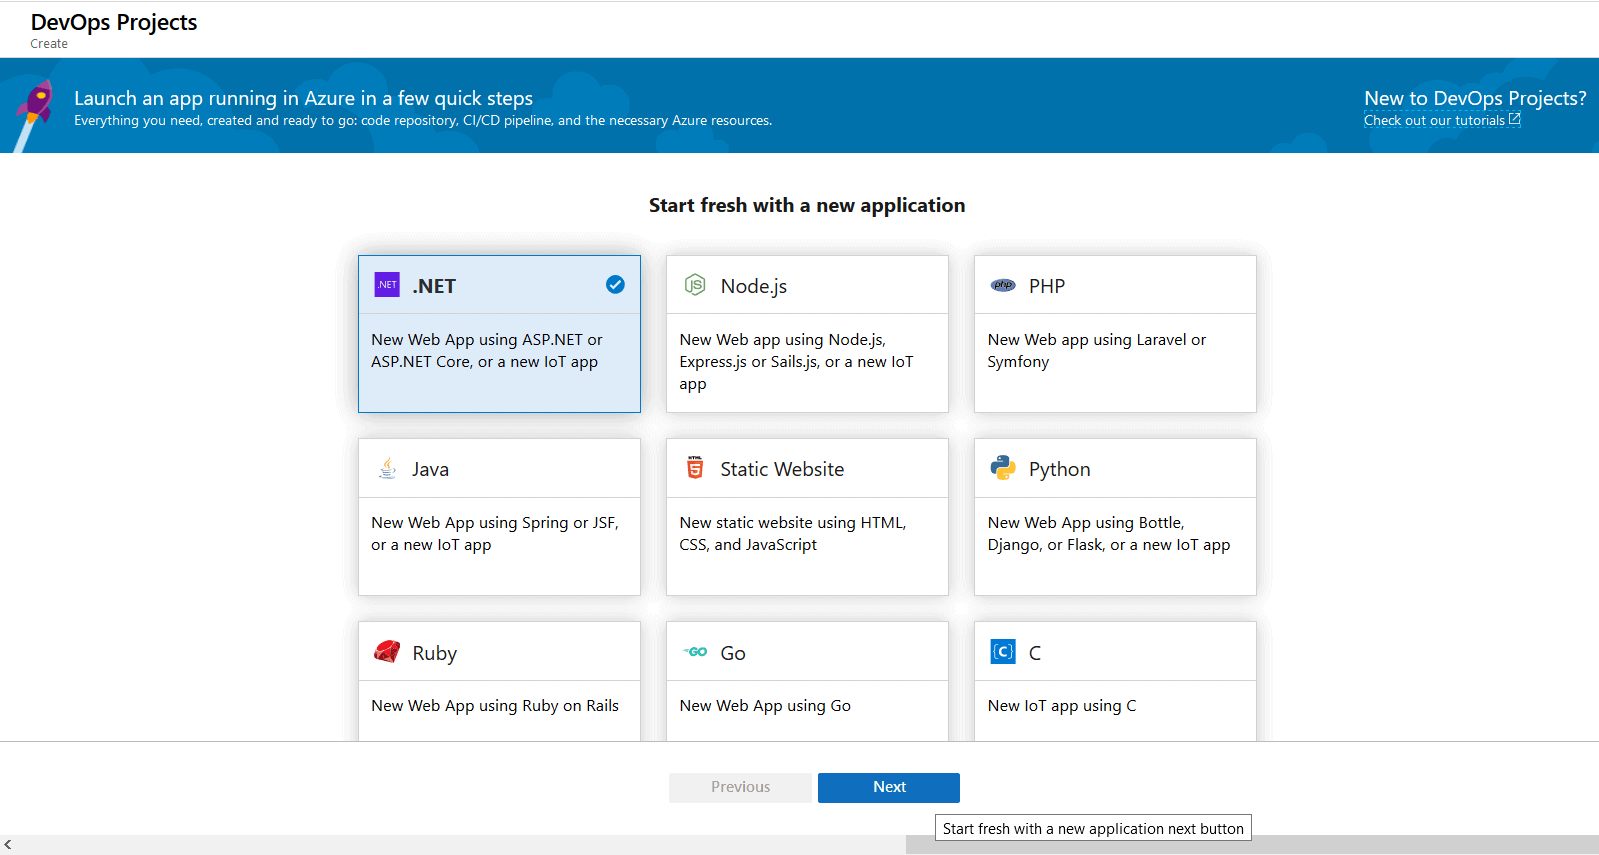Click 'New Web App using Ruby on Rails' text
Screen dimensions: 1599x855
[x=495, y=706]
